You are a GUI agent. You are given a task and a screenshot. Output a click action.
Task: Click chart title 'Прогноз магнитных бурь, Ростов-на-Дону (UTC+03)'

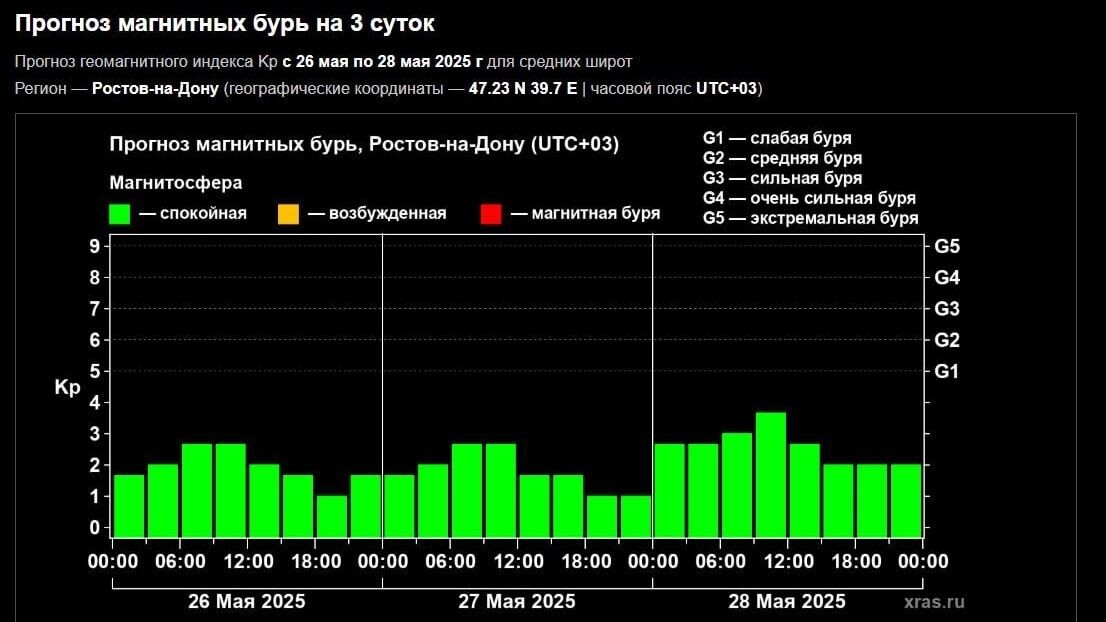(364, 145)
